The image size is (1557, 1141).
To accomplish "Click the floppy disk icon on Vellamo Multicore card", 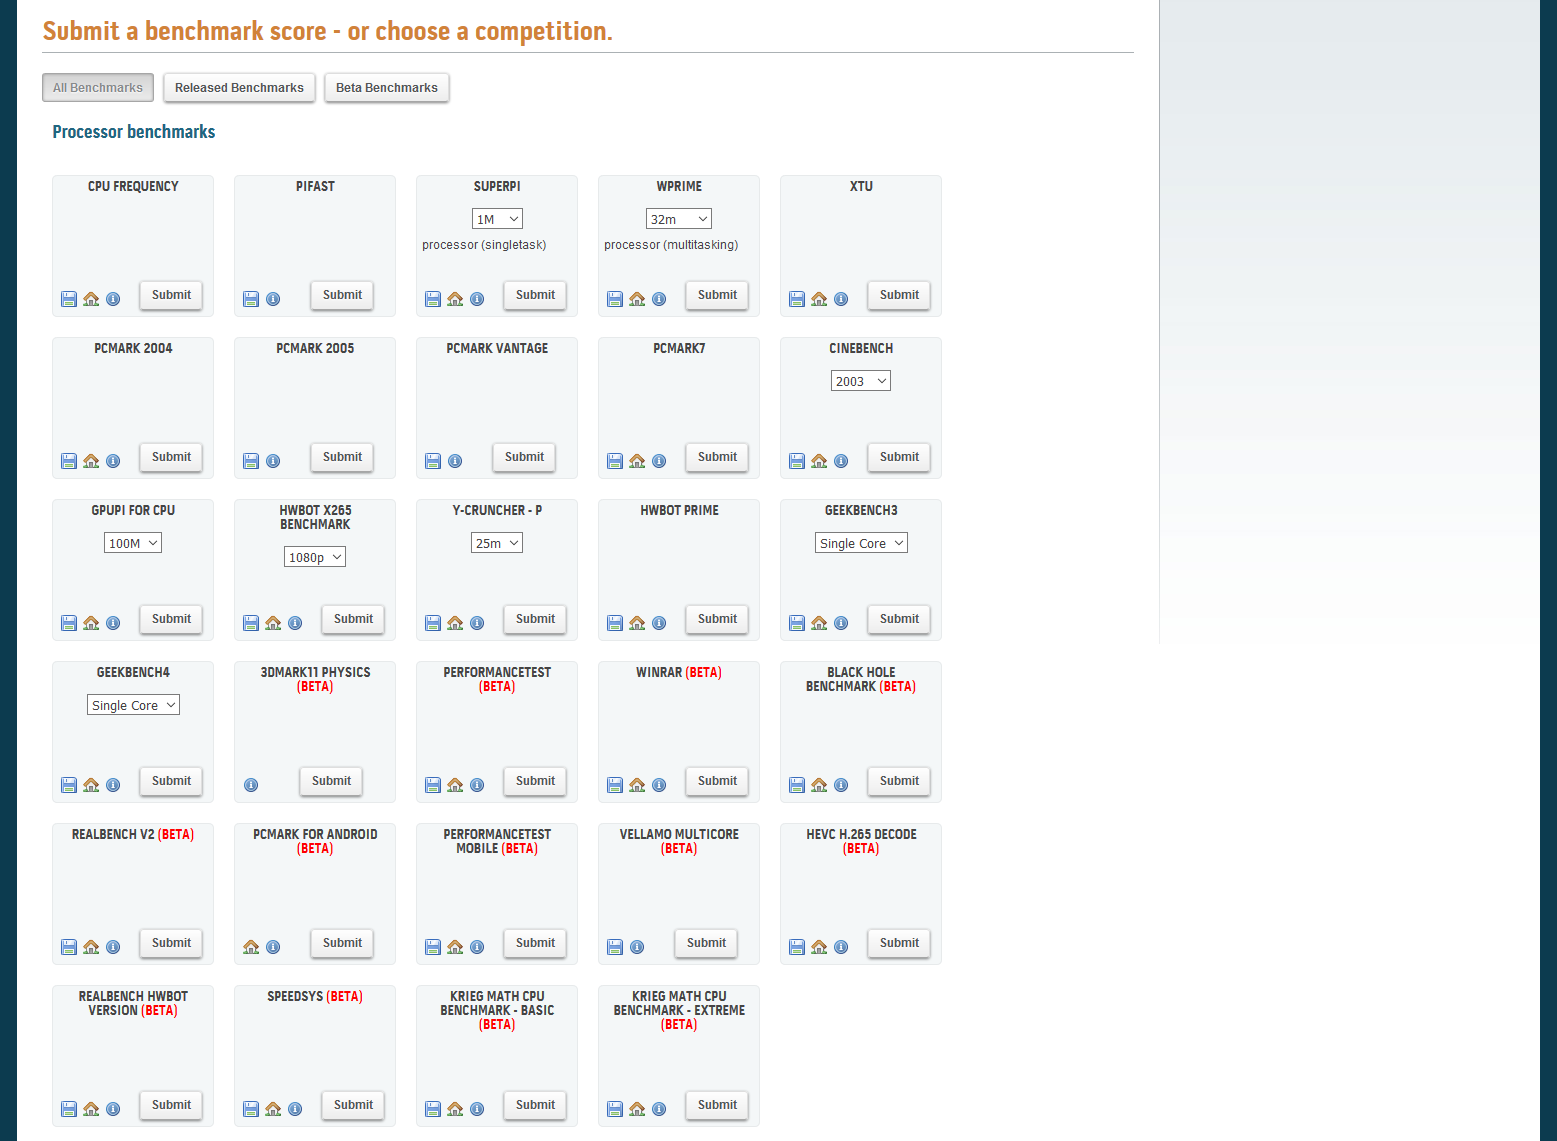I will pos(615,947).
